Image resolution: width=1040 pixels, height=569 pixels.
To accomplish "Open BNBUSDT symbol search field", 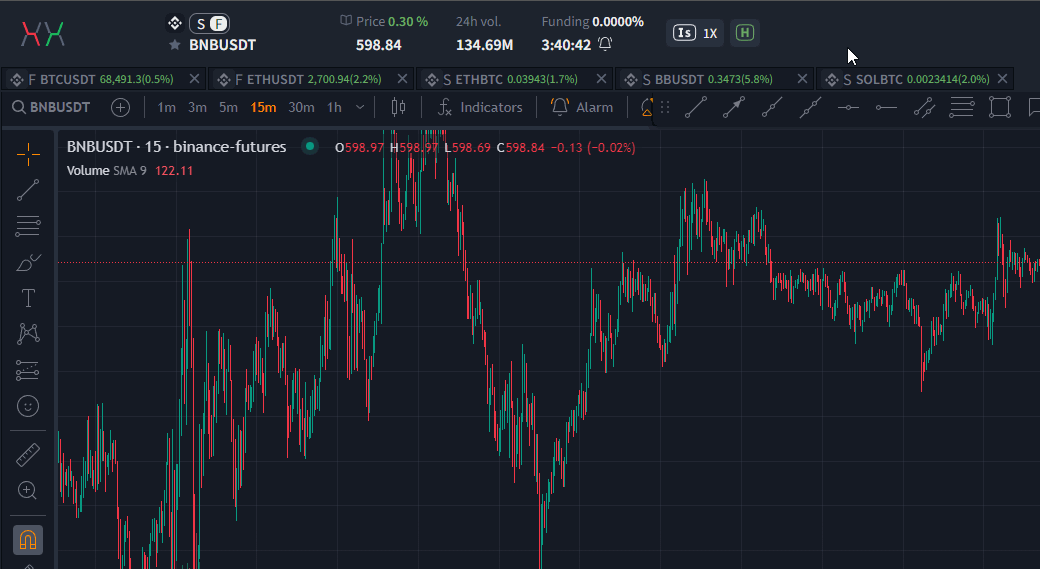I will [52, 107].
